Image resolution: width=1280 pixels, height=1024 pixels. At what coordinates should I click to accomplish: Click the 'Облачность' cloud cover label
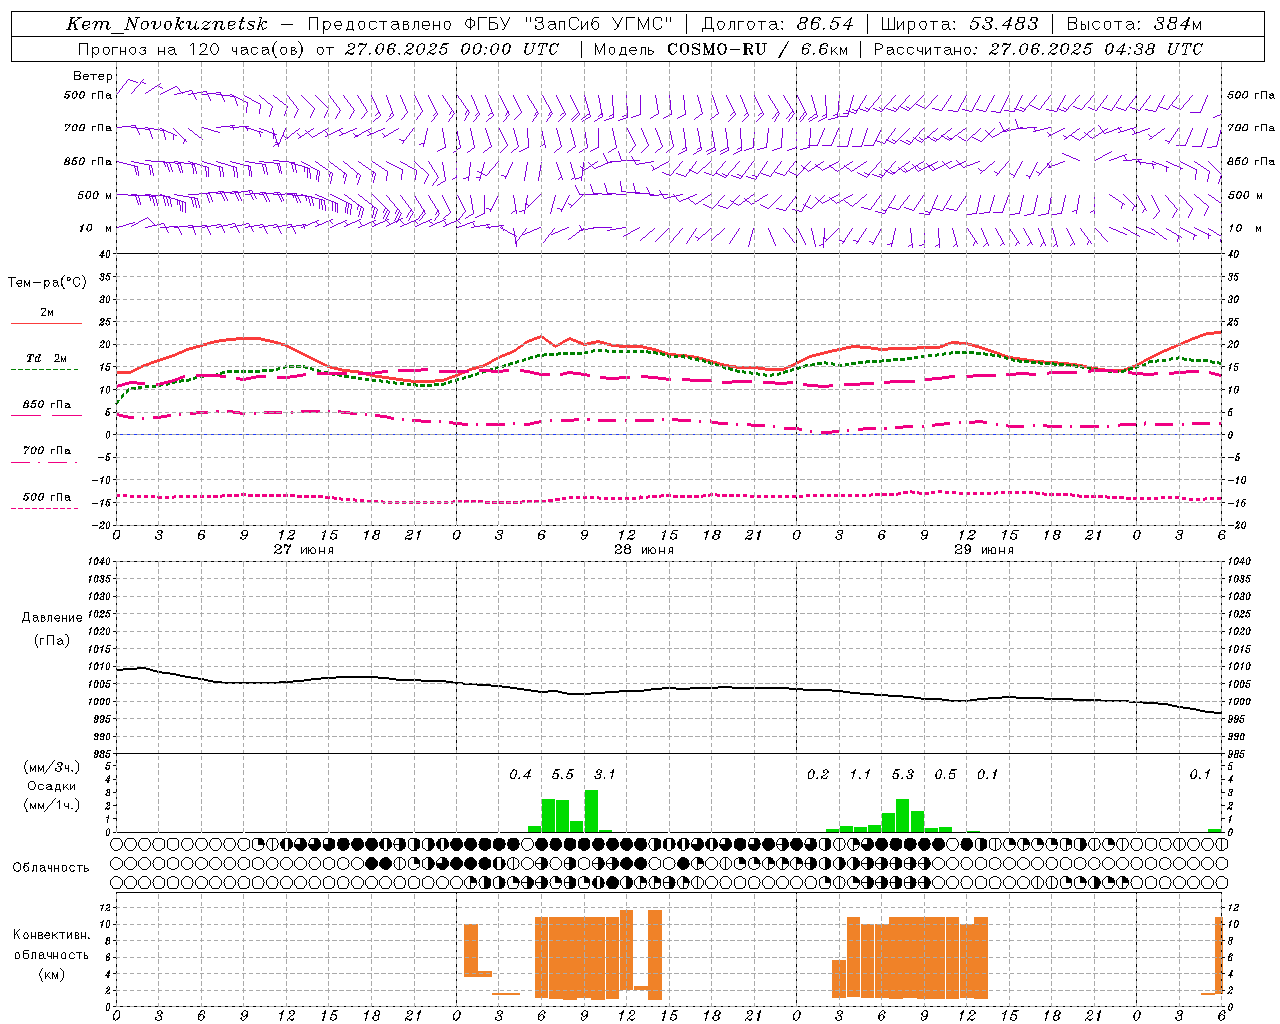pos(51,867)
